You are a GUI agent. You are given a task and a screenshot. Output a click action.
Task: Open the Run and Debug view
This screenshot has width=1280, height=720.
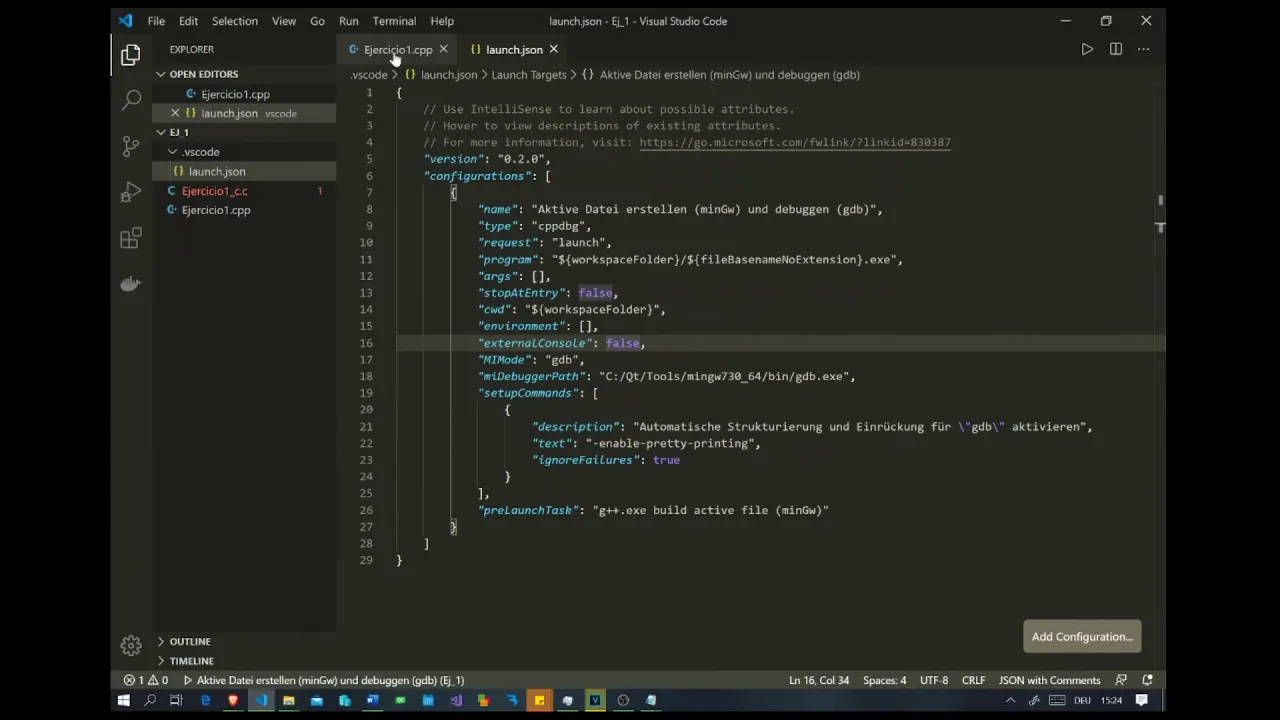click(x=131, y=192)
